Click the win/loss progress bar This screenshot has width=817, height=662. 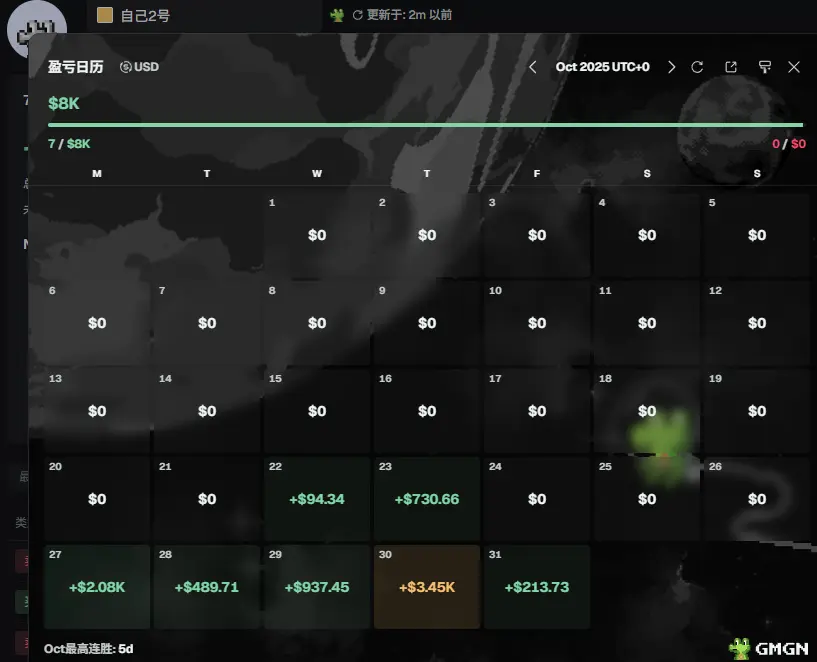(425, 125)
